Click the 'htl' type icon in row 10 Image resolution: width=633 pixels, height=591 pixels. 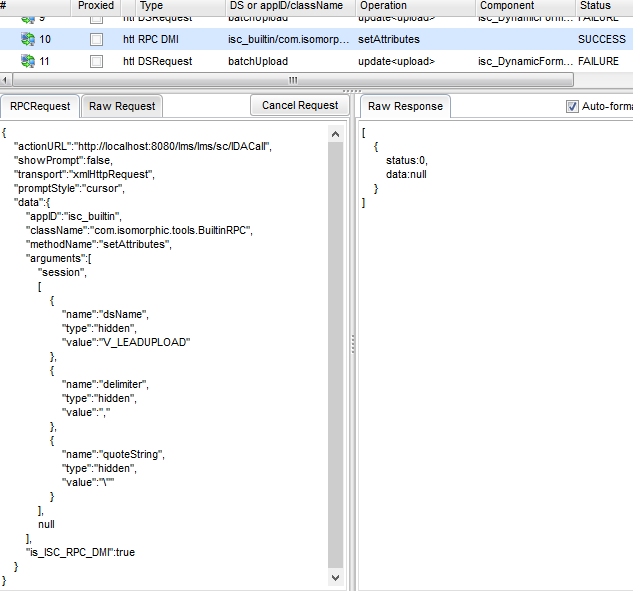click(128, 39)
